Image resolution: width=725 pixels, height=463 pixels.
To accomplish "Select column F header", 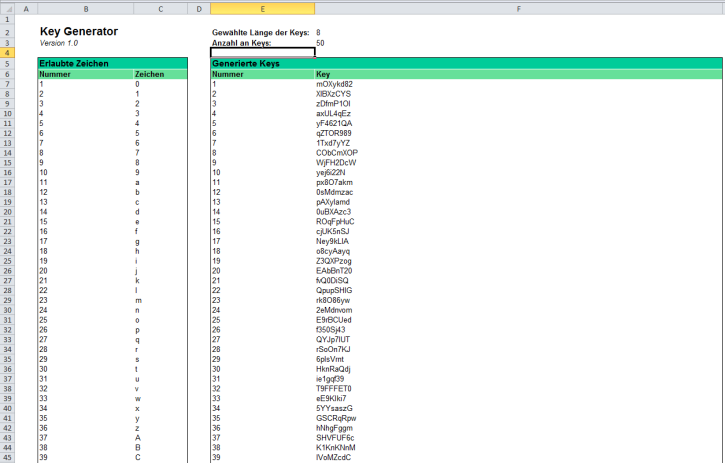I will pos(519,9).
